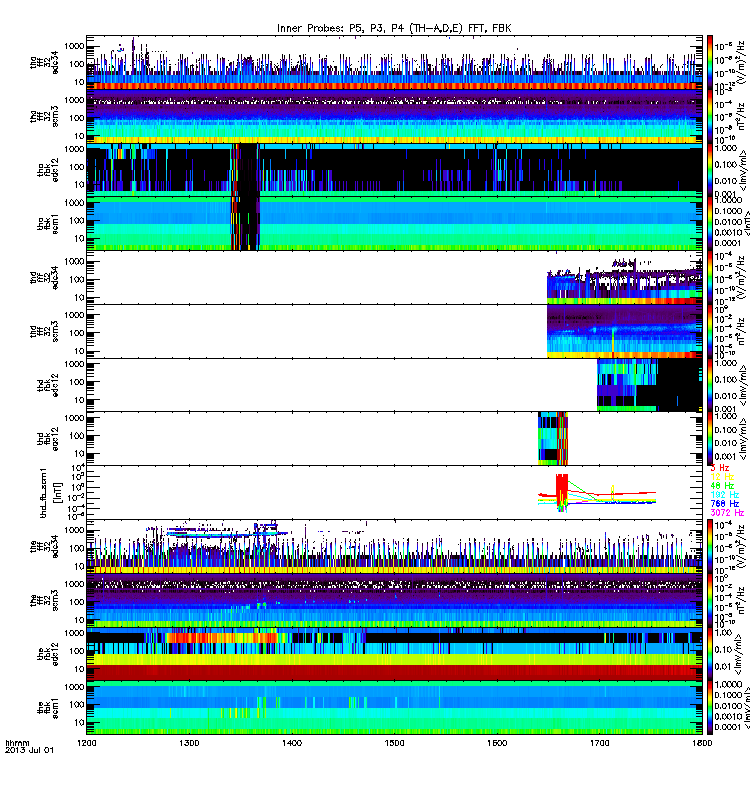Click the 1700 time axis label
This screenshot has height=800, width=750.
click(599, 743)
